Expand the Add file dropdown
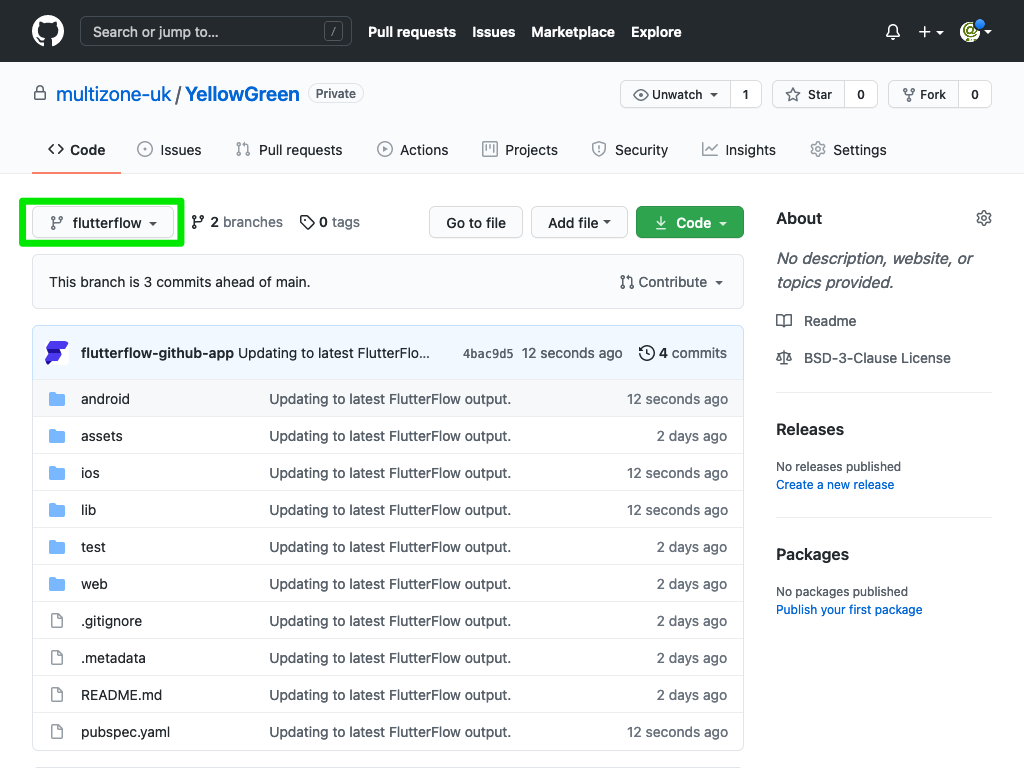Image resolution: width=1024 pixels, height=768 pixels. [579, 223]
